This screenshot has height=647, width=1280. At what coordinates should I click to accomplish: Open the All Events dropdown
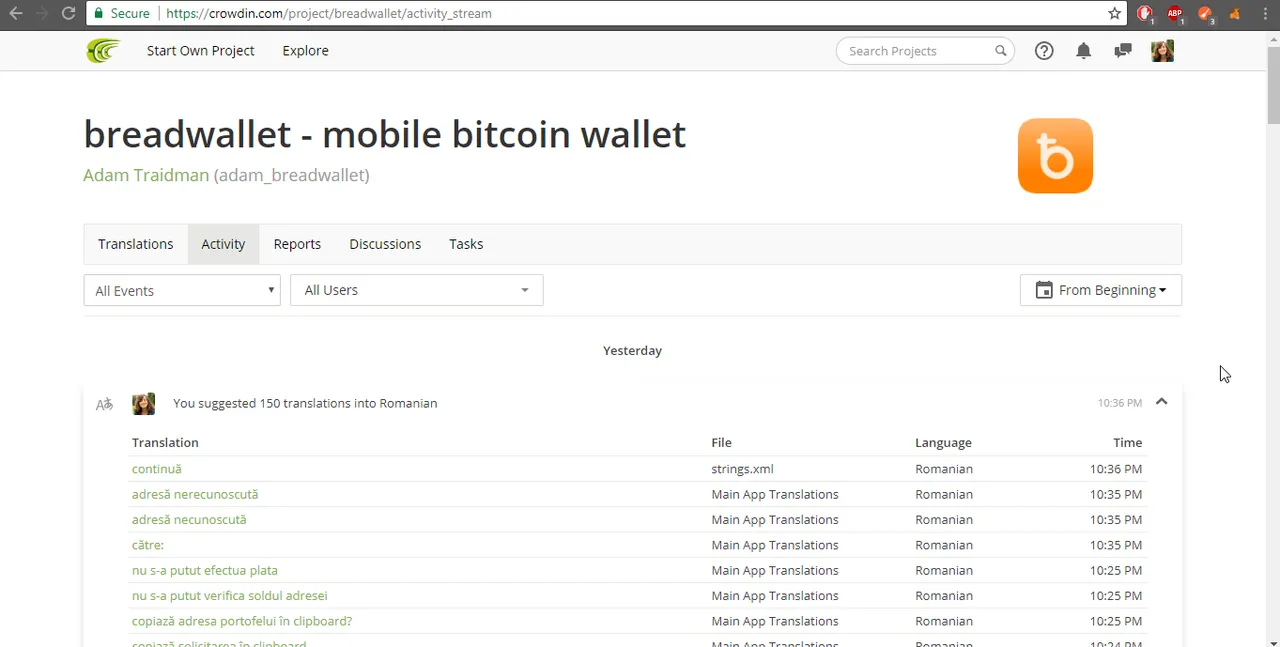[x=182, y=290]
